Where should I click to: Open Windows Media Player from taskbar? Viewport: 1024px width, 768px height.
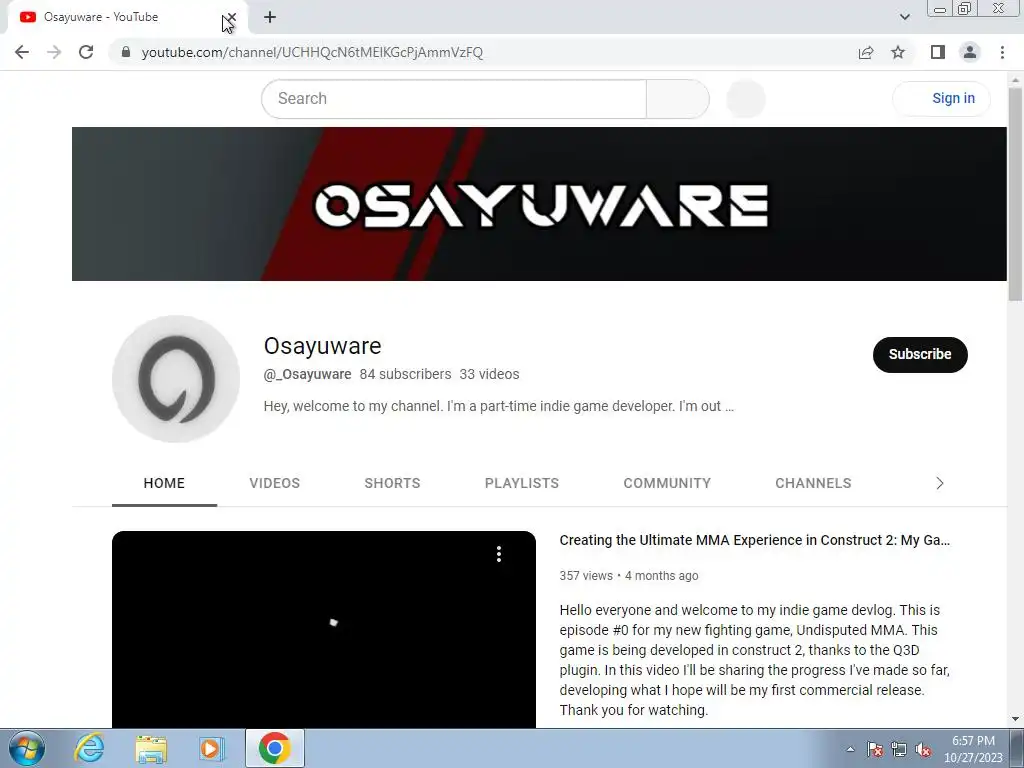(212, 748)
